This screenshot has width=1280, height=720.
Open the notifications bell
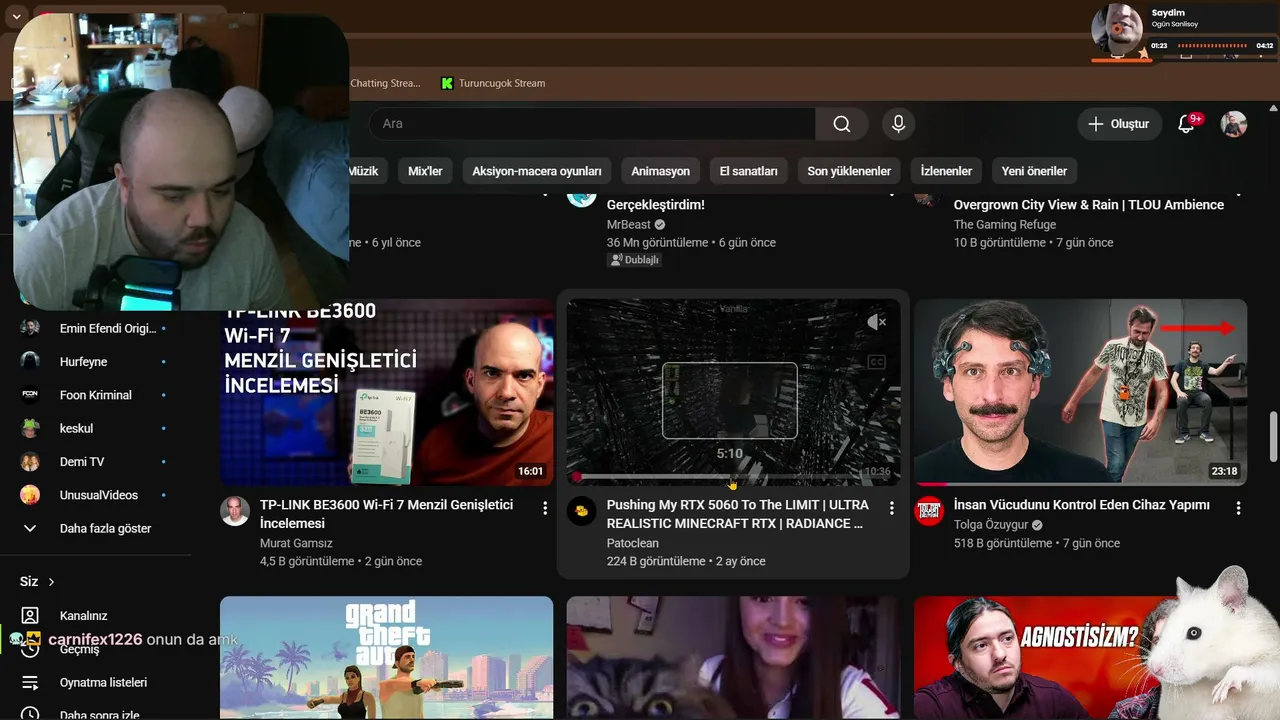[1187, 124]
